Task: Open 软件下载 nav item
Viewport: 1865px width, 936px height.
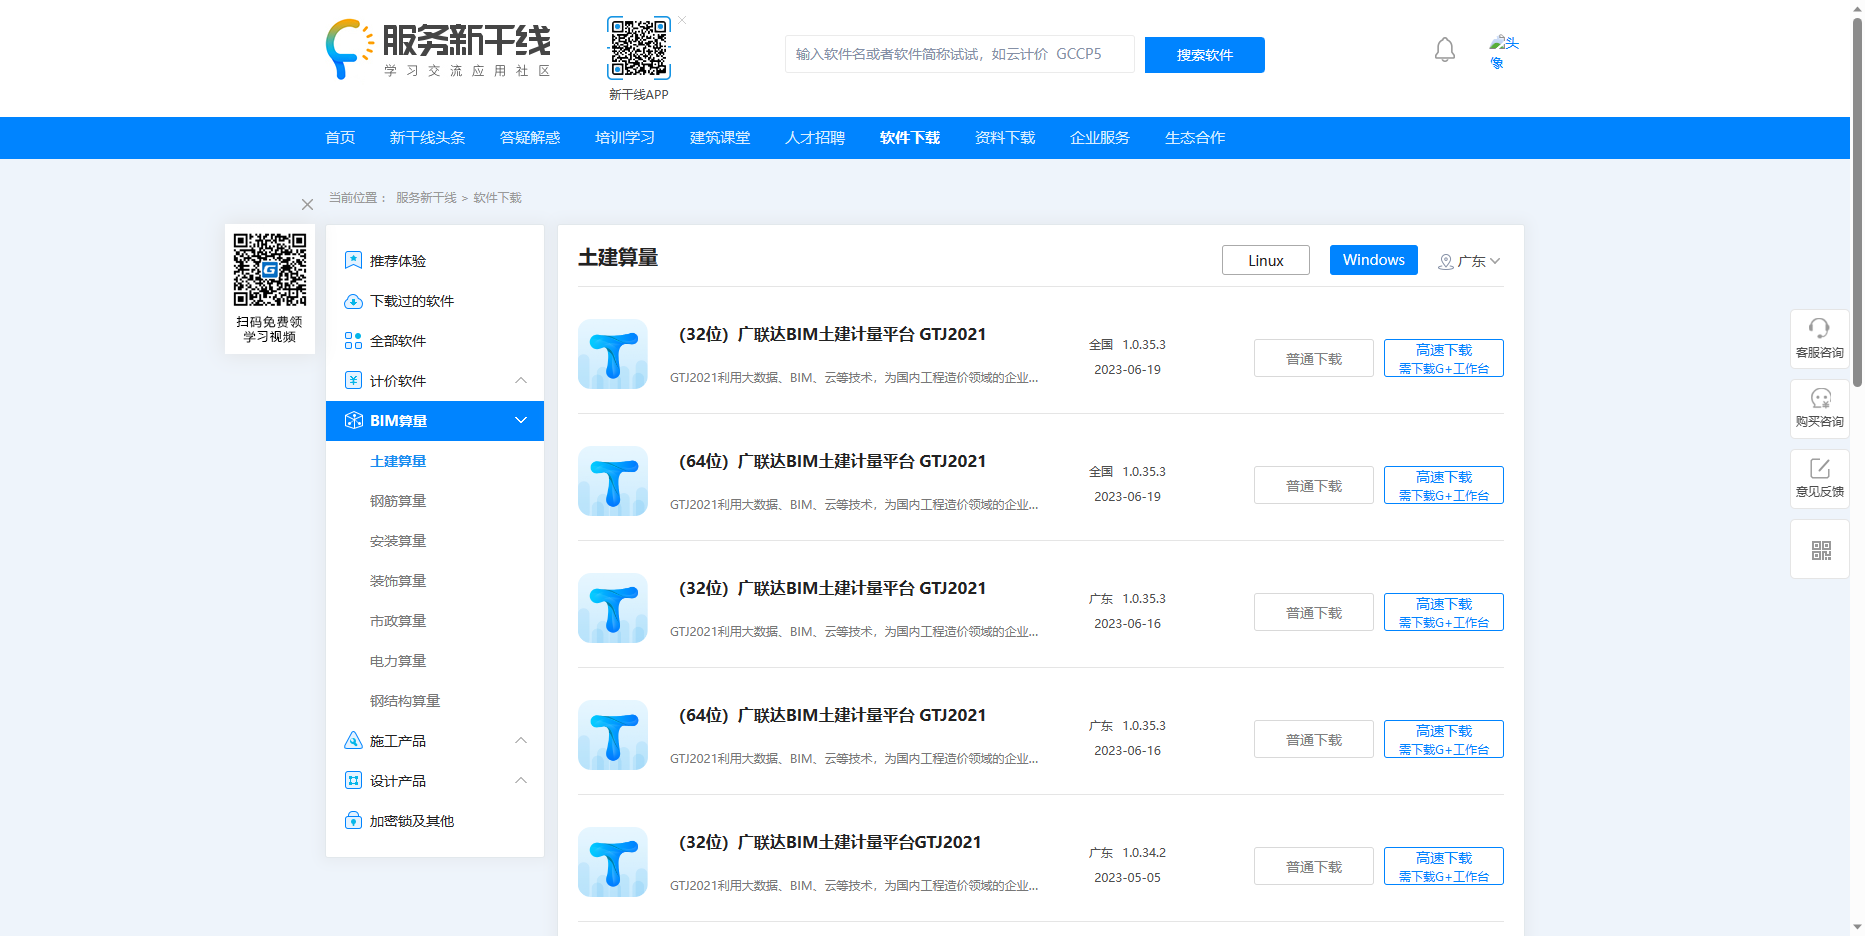Action: [910, 138]
